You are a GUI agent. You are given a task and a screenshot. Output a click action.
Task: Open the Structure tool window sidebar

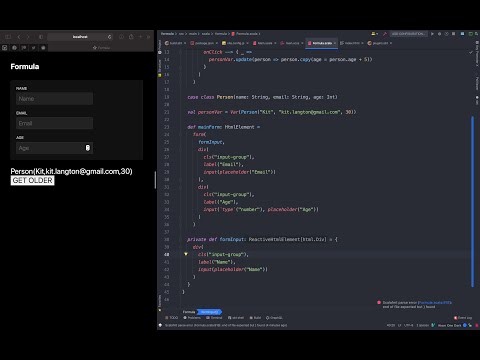coord(160,67)
